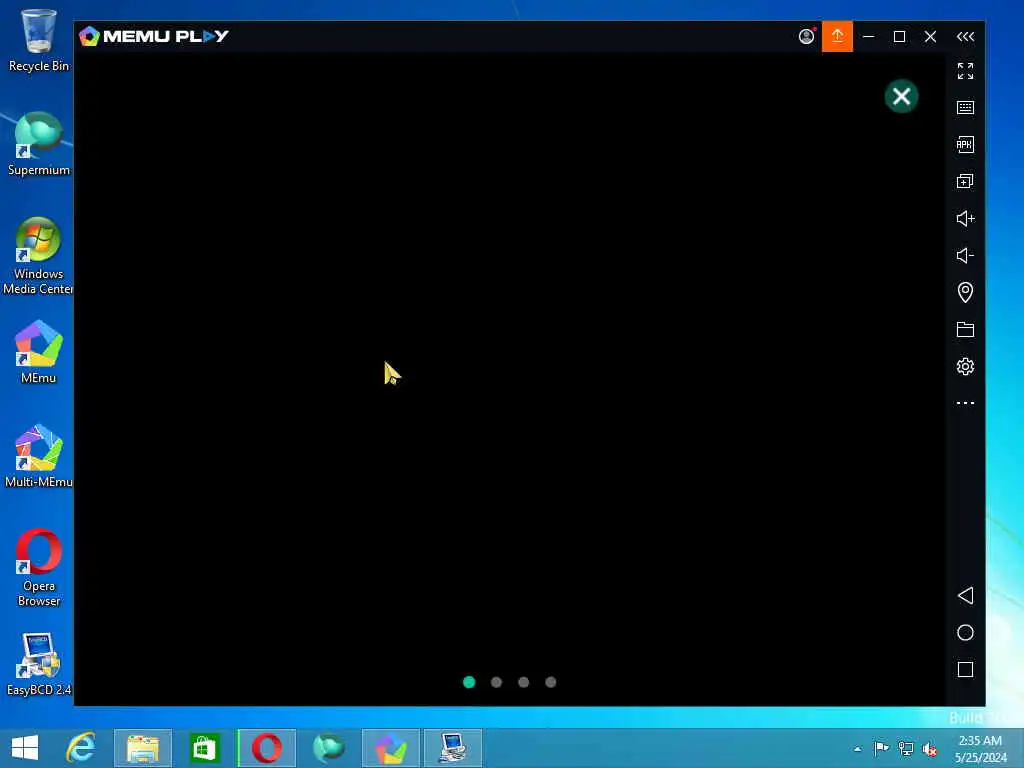Select the MEmu desktop shortcut
Viewport: 1024px width, 768px height.
(x=38, y=353)
